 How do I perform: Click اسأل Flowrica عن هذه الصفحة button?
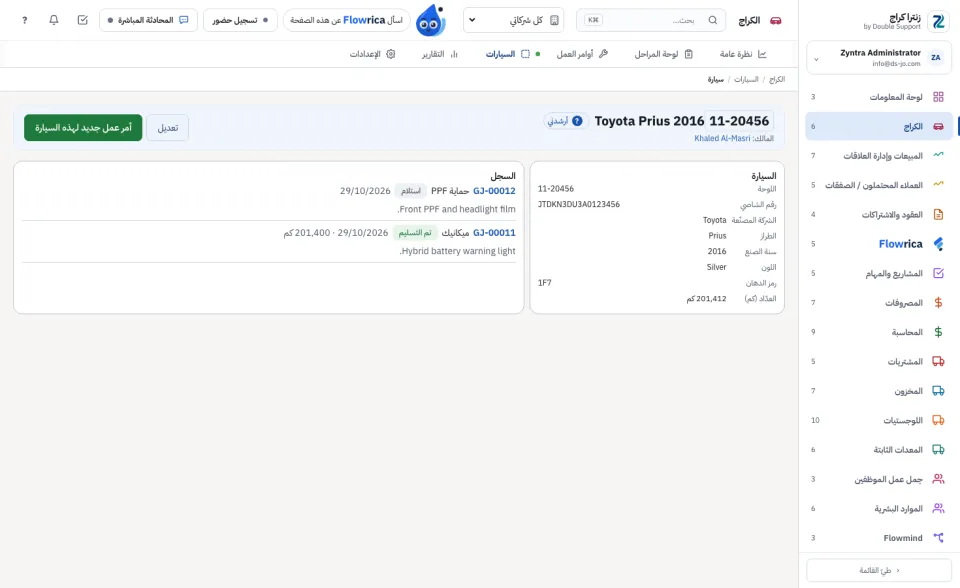[x=347, y=20]
